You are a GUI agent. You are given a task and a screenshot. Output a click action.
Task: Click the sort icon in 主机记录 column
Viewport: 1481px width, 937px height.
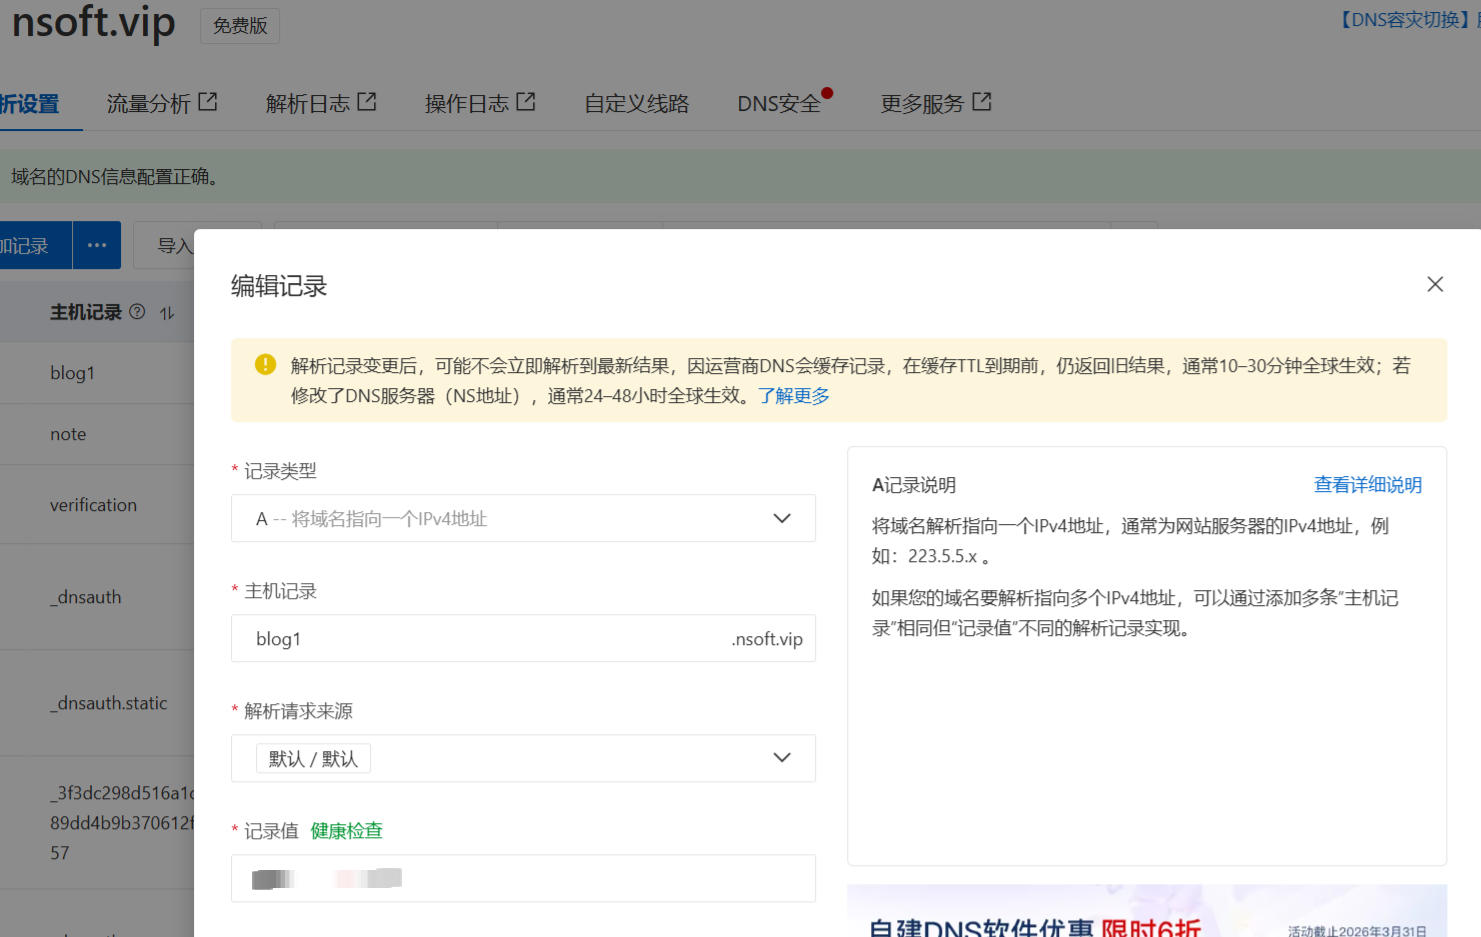tap(167, 313)
